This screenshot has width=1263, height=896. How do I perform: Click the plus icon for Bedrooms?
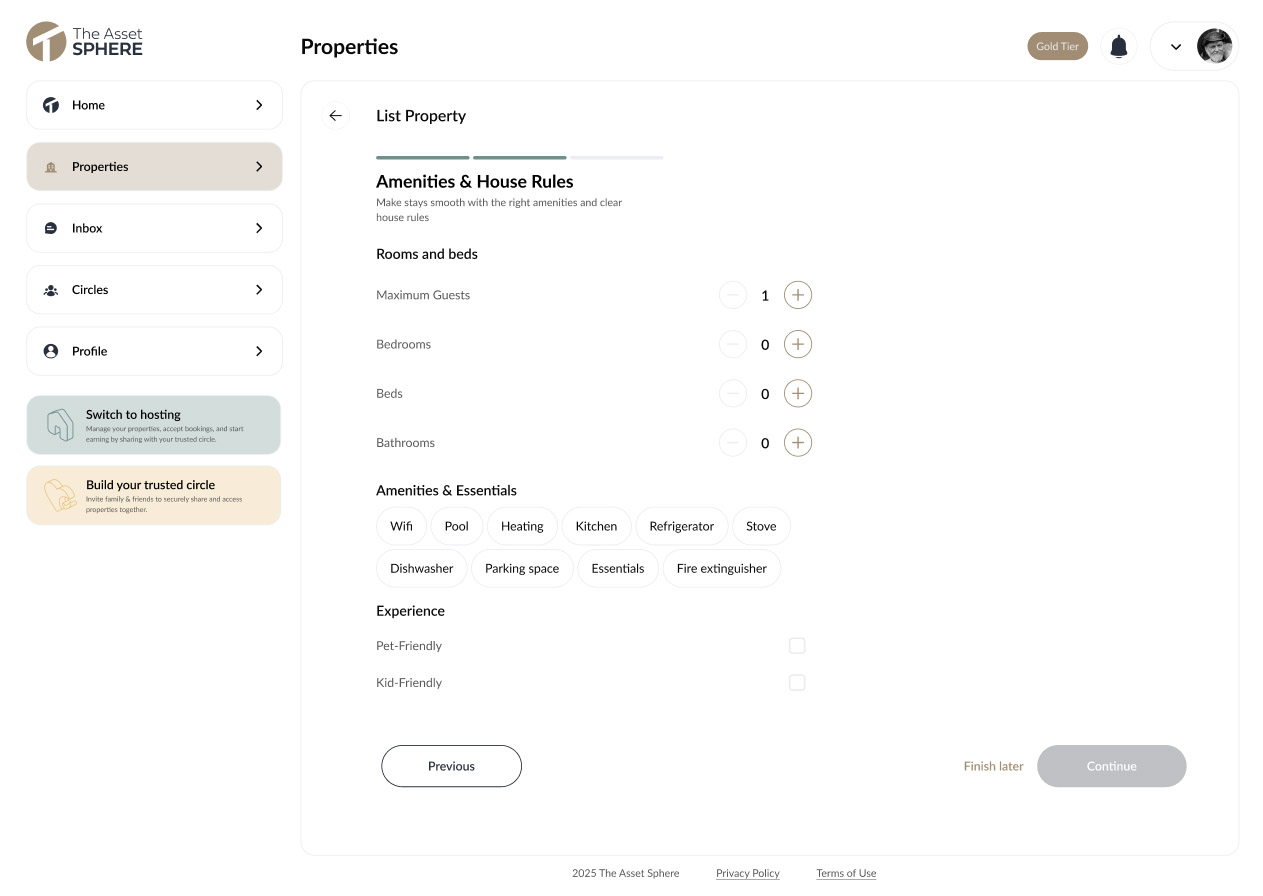797,344
